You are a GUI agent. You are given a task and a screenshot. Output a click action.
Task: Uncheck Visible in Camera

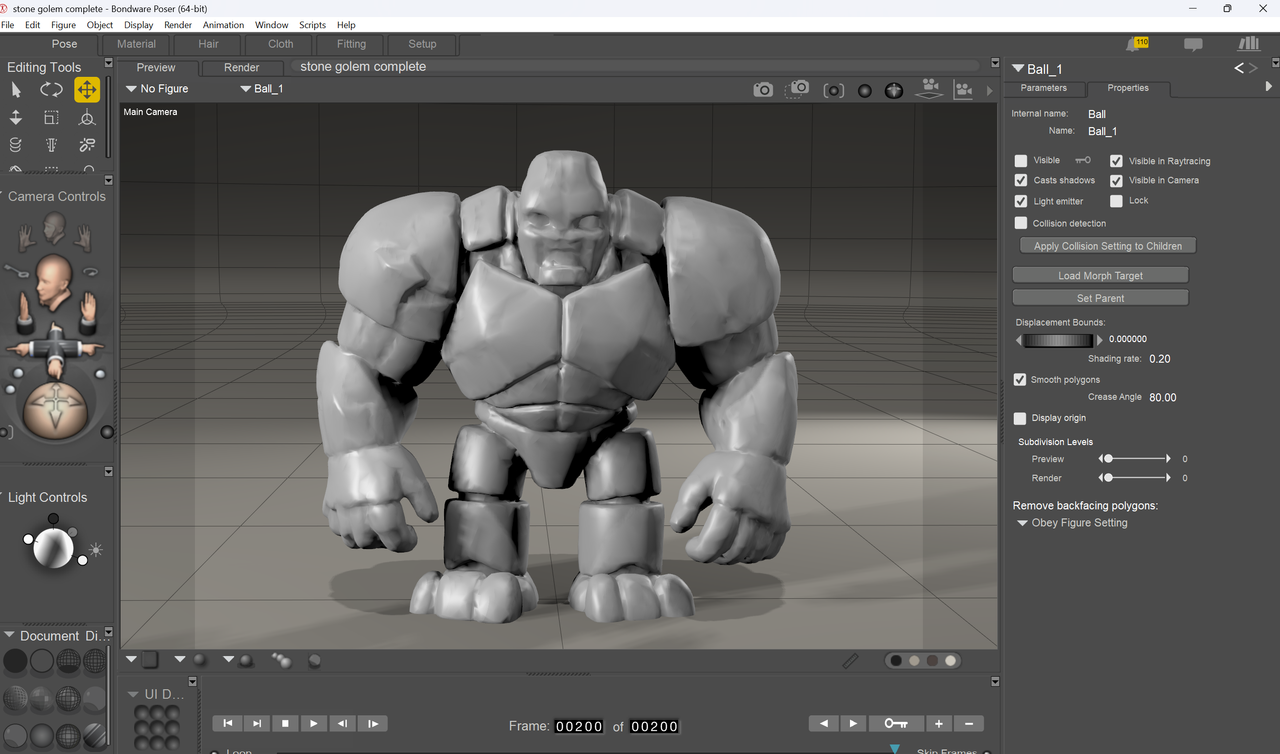pos(1116,180)
